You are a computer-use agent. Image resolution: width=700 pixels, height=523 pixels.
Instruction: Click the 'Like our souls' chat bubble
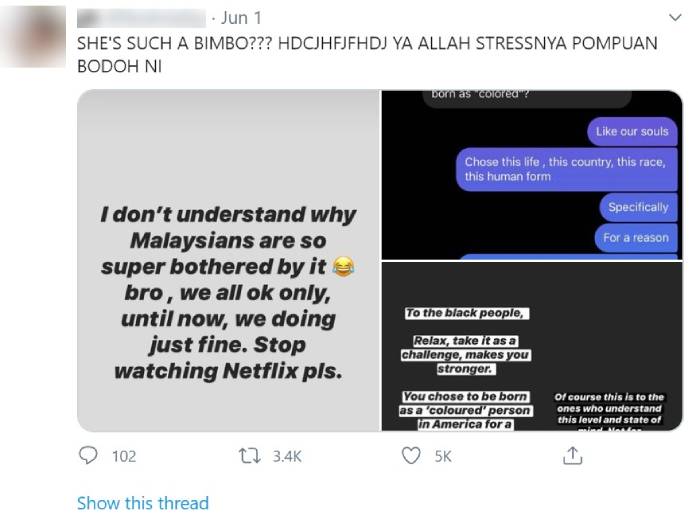pos(632,131)
